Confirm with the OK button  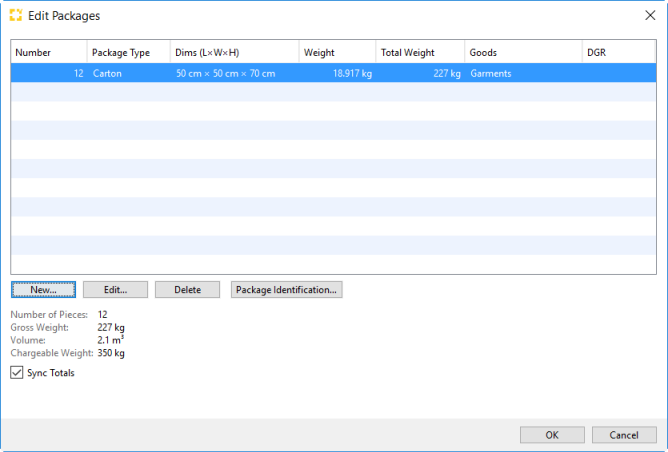pos(552,435)
